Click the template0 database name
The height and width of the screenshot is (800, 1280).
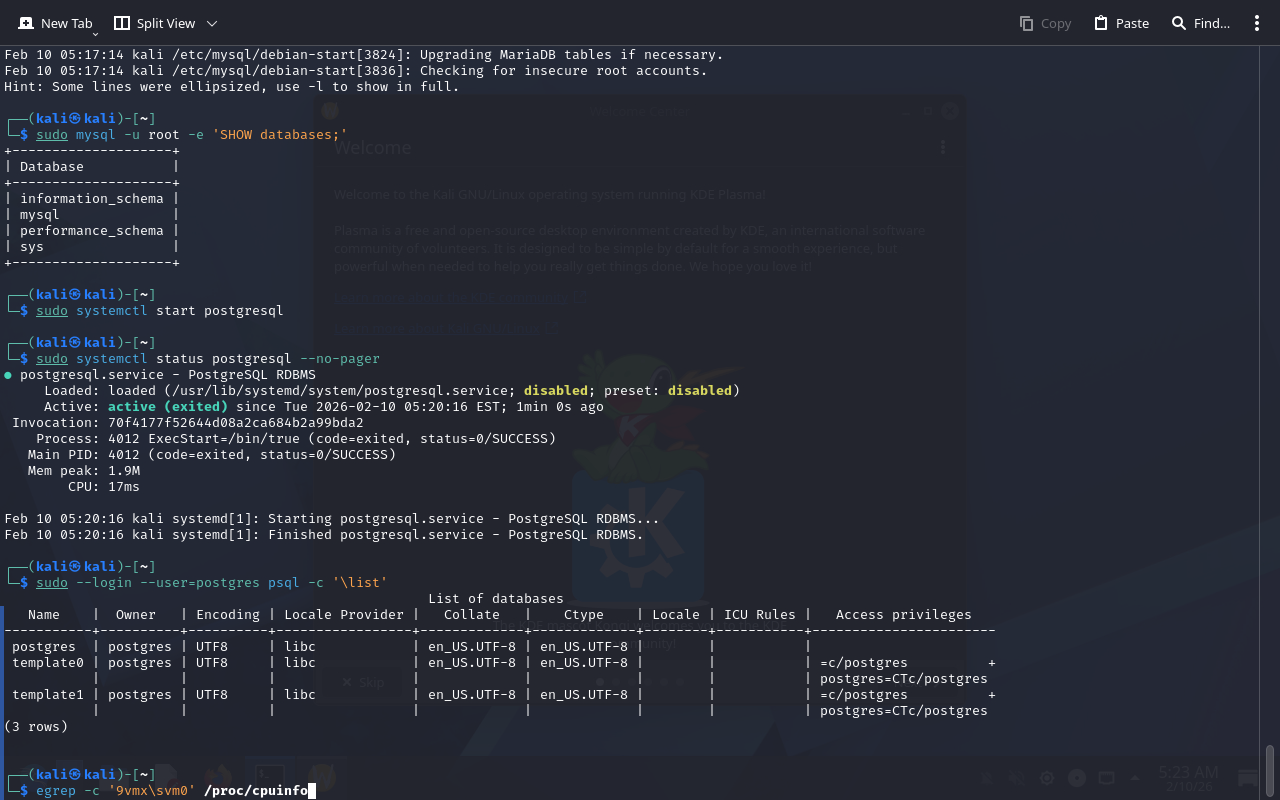[x=48, y=663]
